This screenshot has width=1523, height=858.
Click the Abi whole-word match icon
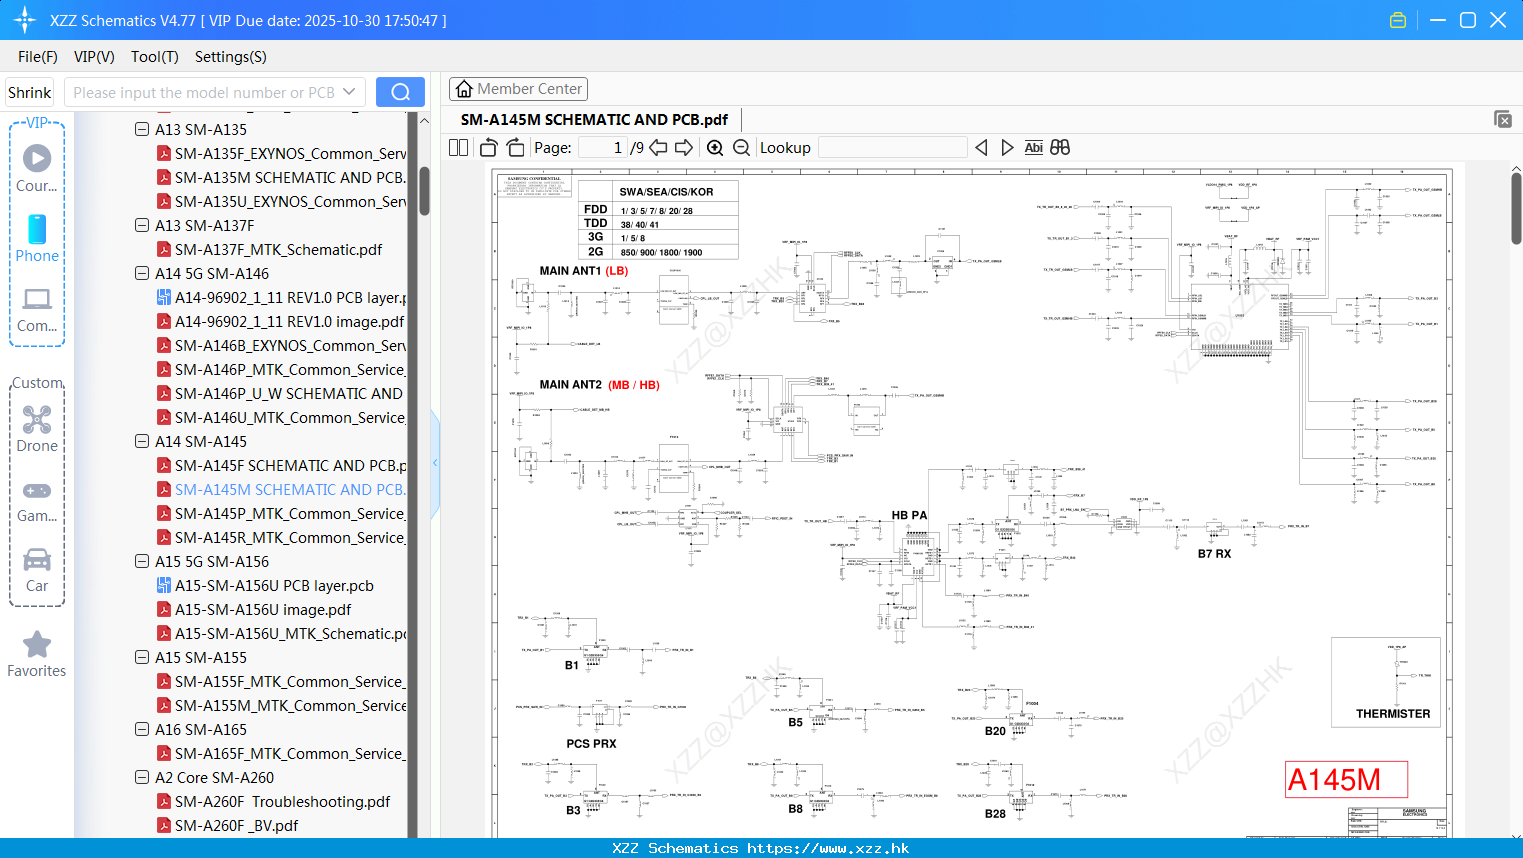coord(1034,148)
